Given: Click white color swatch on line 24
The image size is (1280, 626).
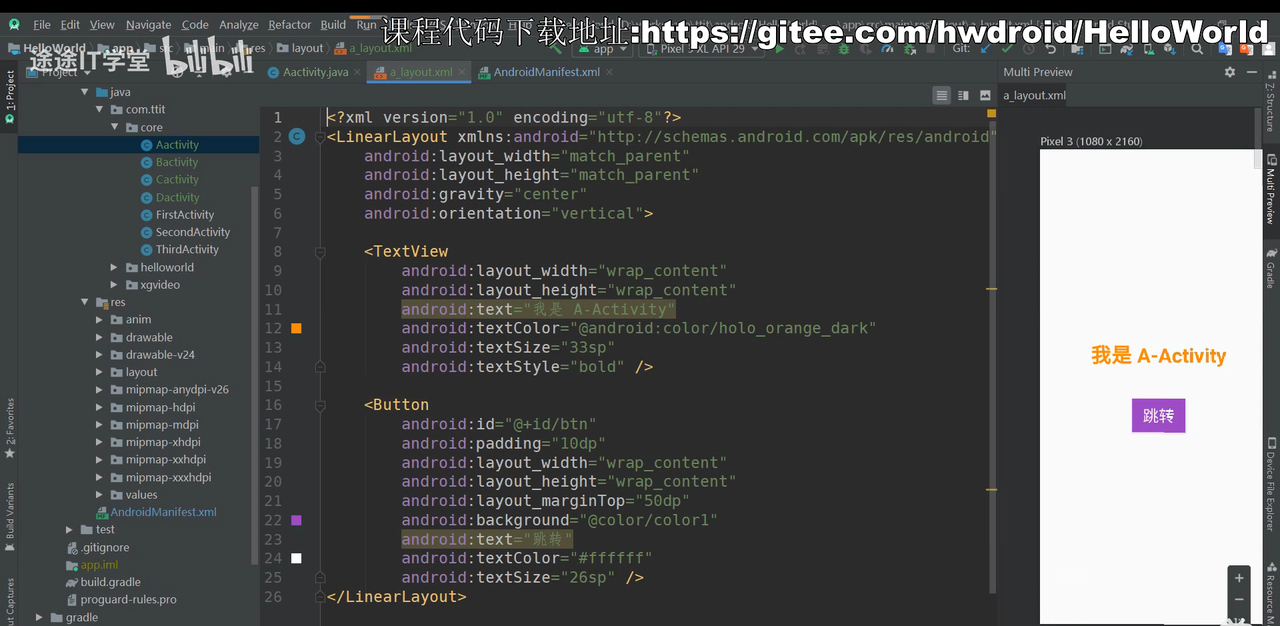Looking at the screenshot, I should (296, 558).
